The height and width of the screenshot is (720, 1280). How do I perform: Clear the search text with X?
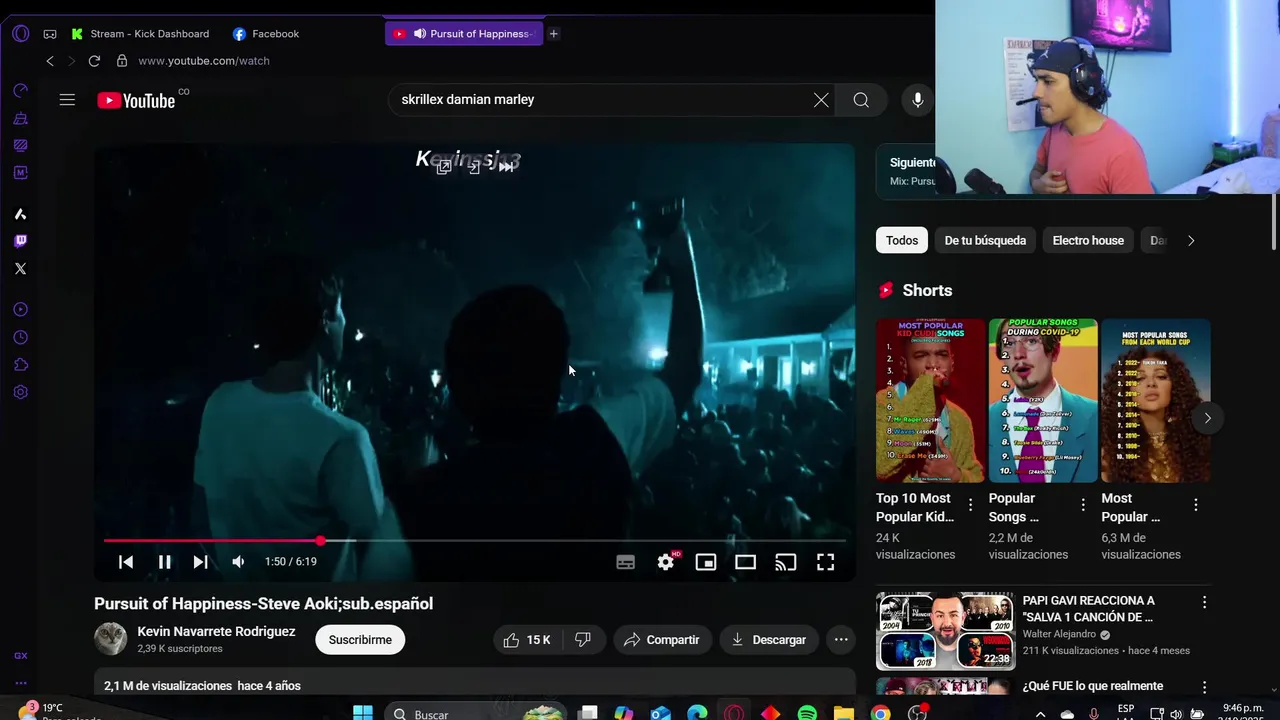click(821, 100)
